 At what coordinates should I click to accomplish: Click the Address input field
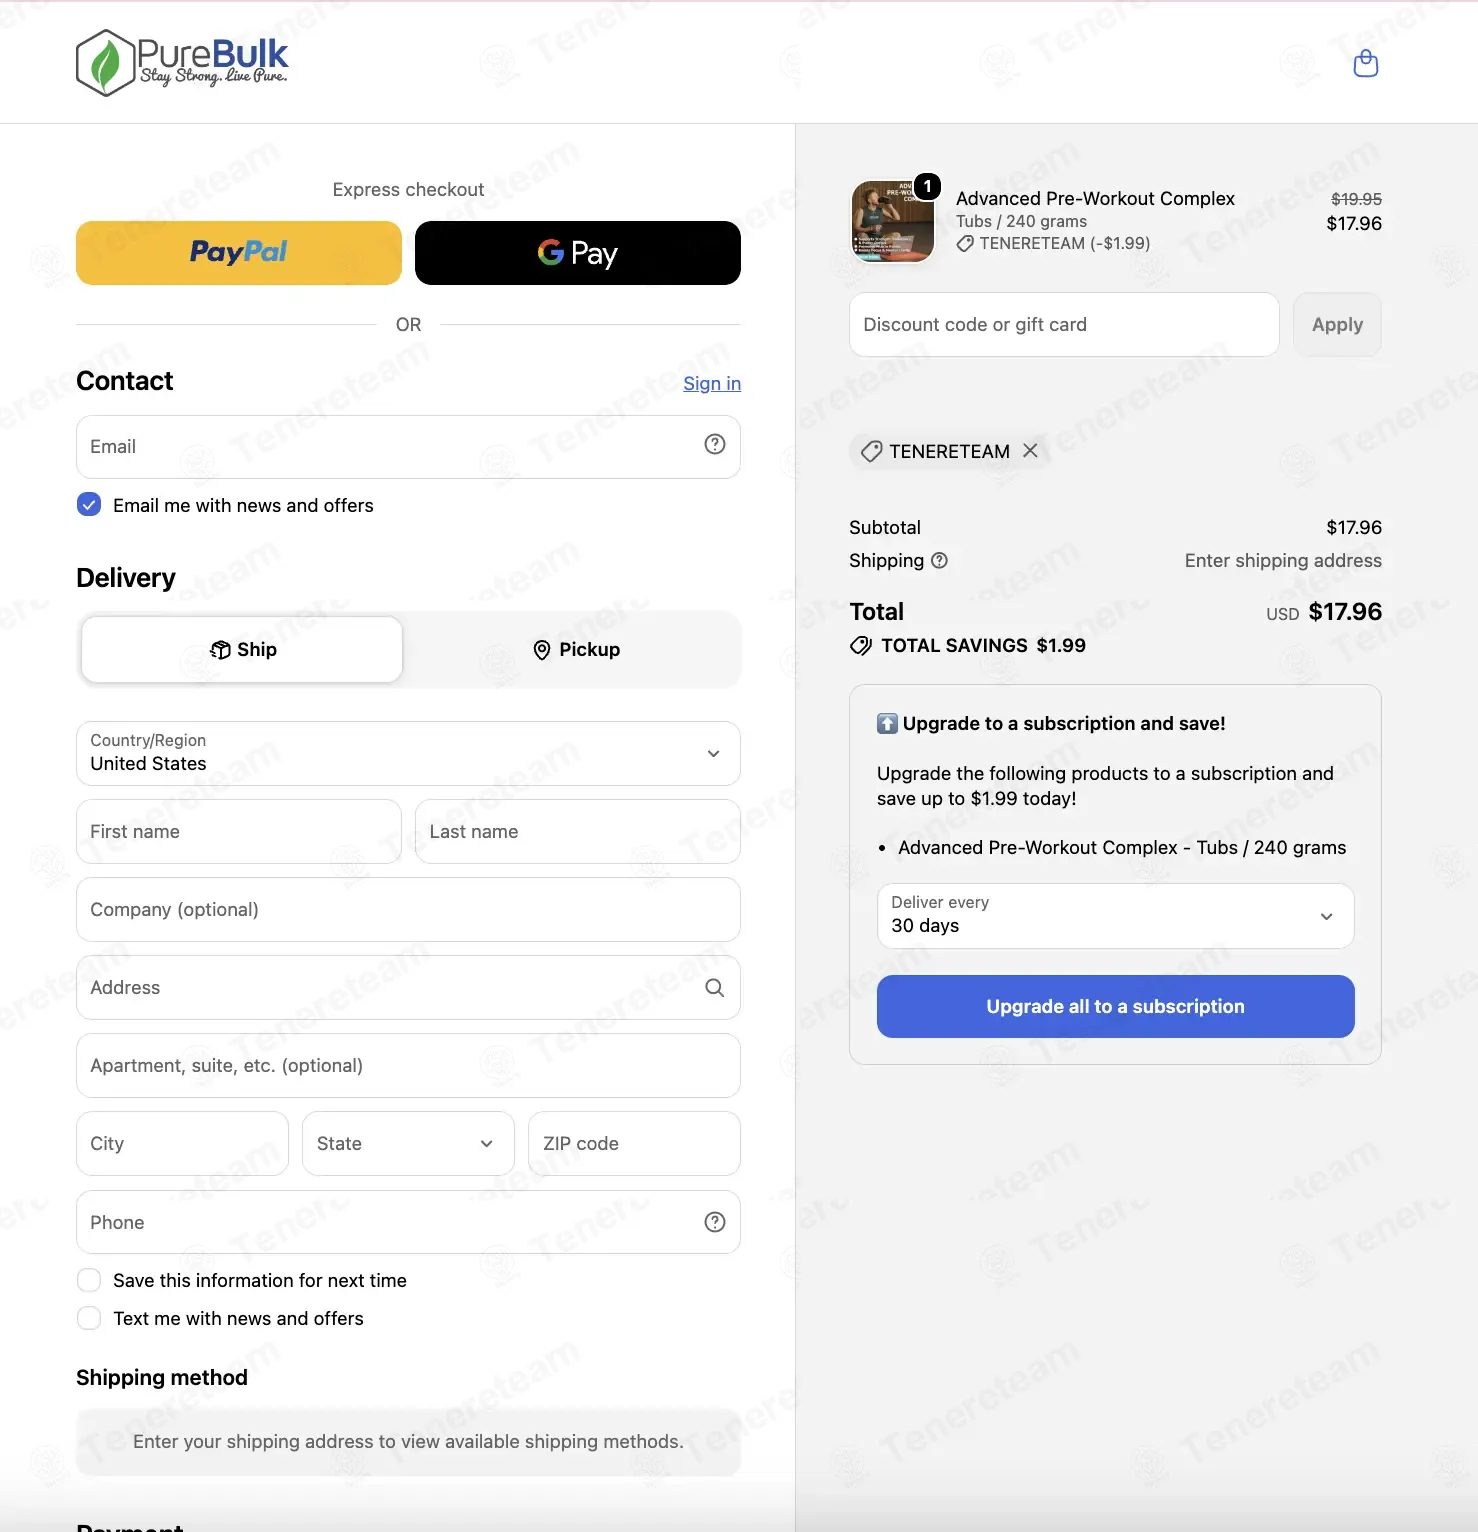tap(408, 987)
